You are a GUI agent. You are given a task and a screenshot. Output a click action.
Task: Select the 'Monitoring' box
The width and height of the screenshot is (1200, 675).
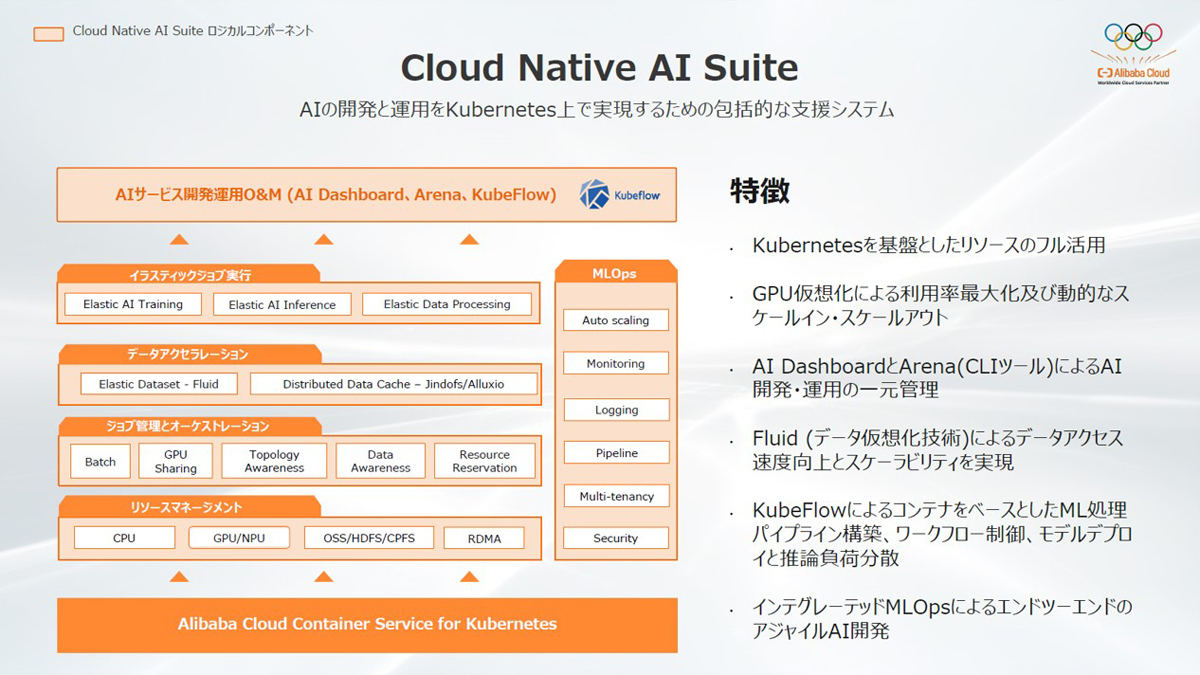(616, 364)
